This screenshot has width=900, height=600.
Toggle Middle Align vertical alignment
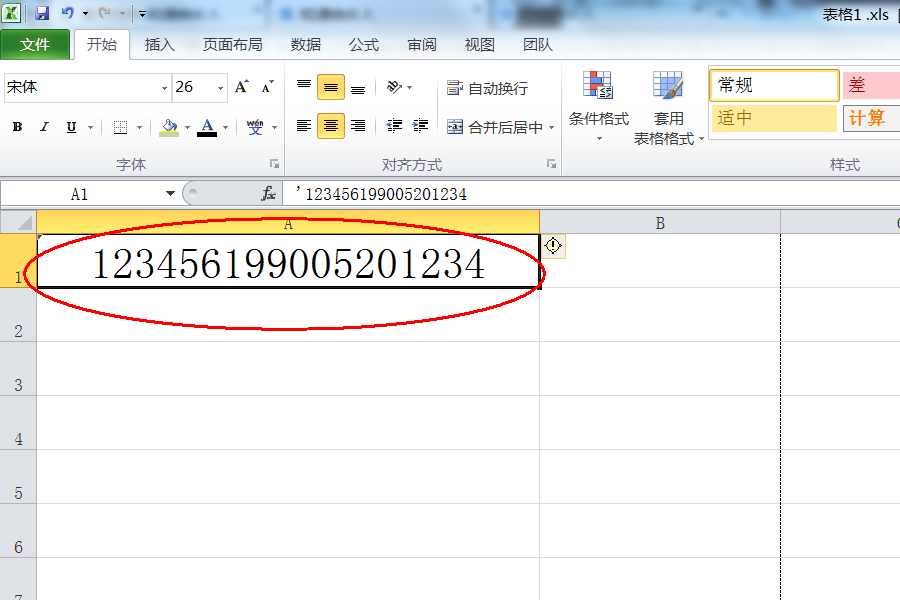click(331, 87)
